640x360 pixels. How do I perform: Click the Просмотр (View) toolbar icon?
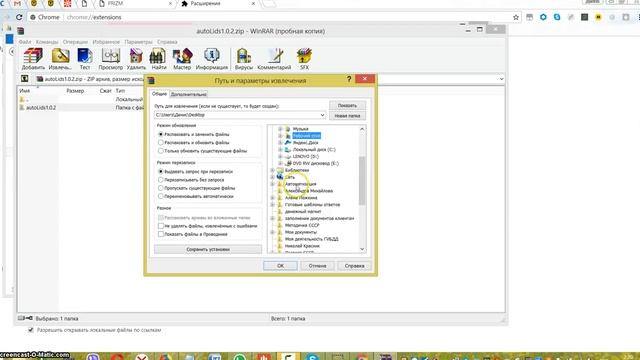[110, 59]
